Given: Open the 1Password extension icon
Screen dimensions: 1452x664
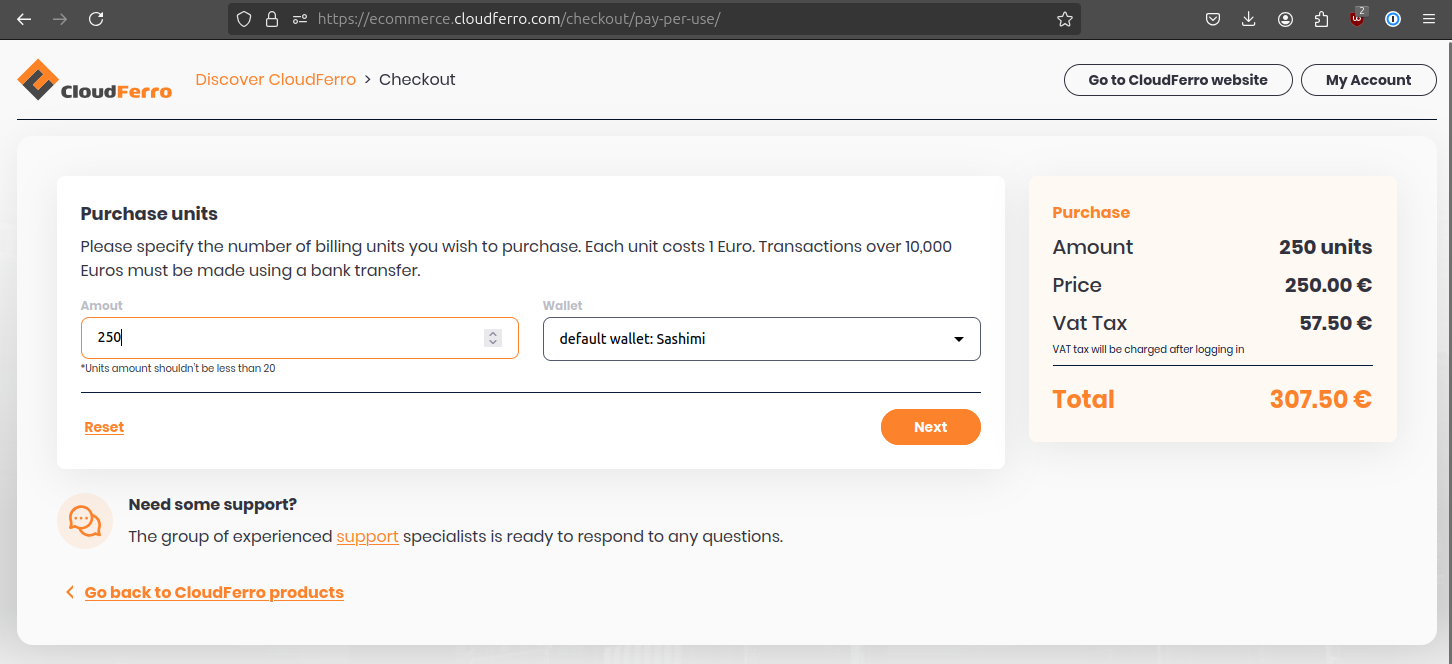Looking at the screenshot, I should [x=1393, y=19].
